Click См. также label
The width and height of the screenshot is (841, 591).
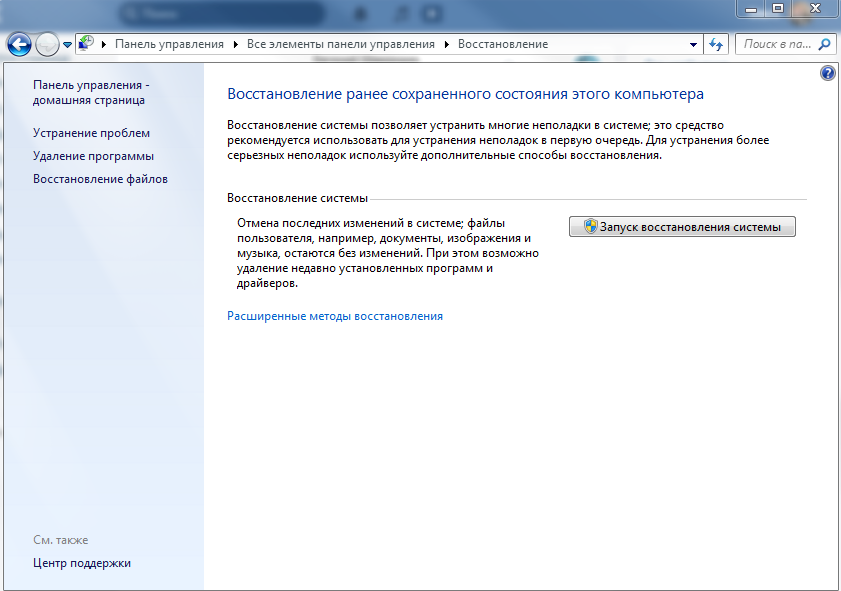[61, 540]
